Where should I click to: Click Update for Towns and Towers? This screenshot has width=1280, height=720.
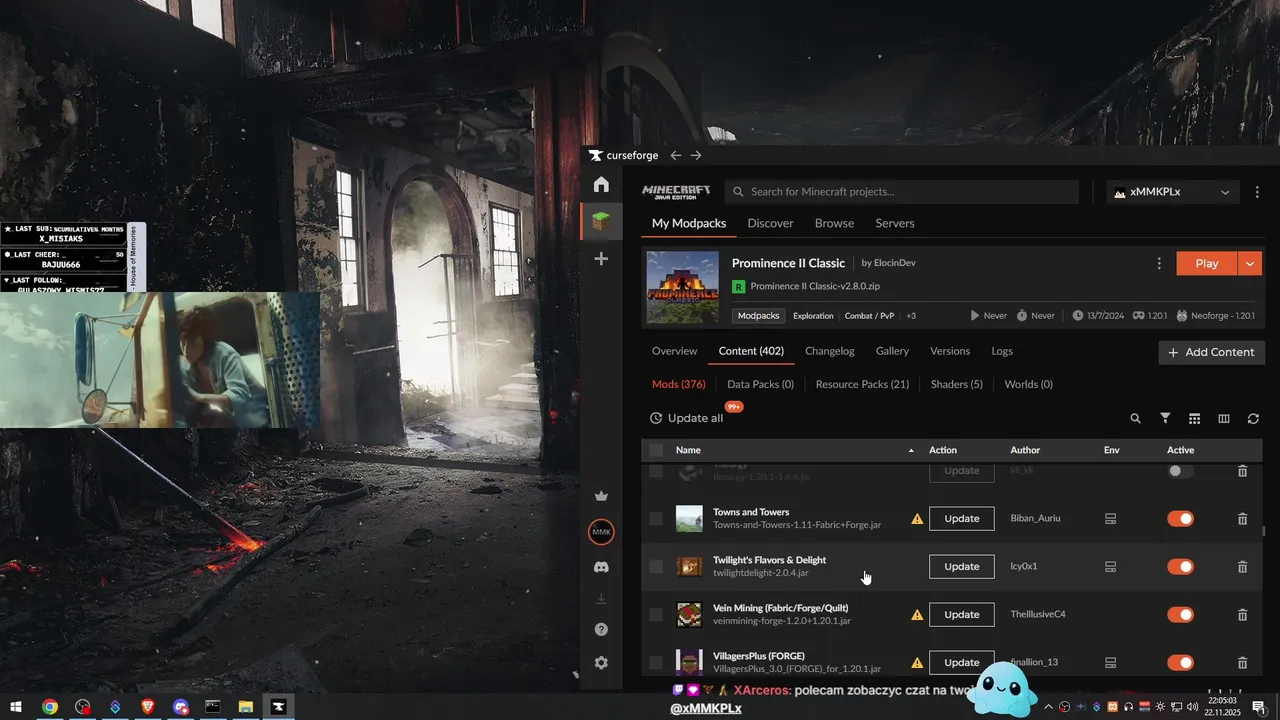pos(962,519)
